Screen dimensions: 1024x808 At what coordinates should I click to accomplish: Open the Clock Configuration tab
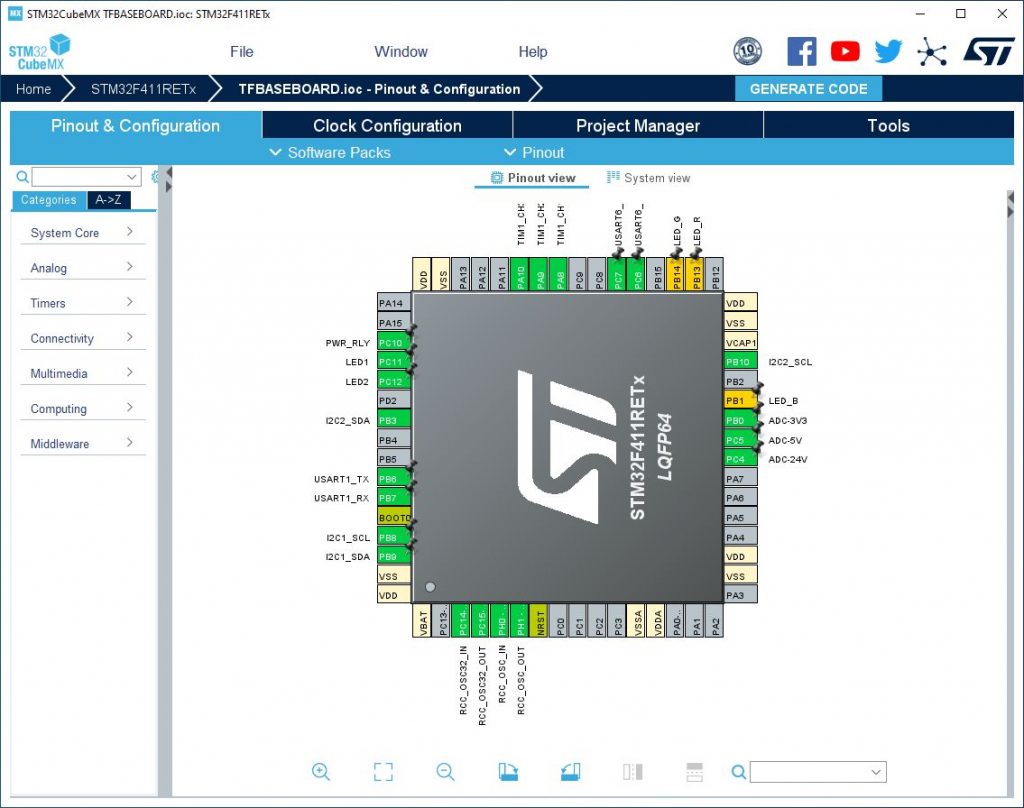[387, 126]
